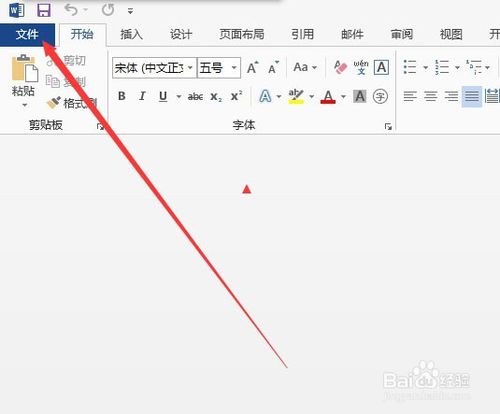Expand numbering styles arrow
Image resolution: width=500 pixels, height=414 pixels.
(457, 68)
